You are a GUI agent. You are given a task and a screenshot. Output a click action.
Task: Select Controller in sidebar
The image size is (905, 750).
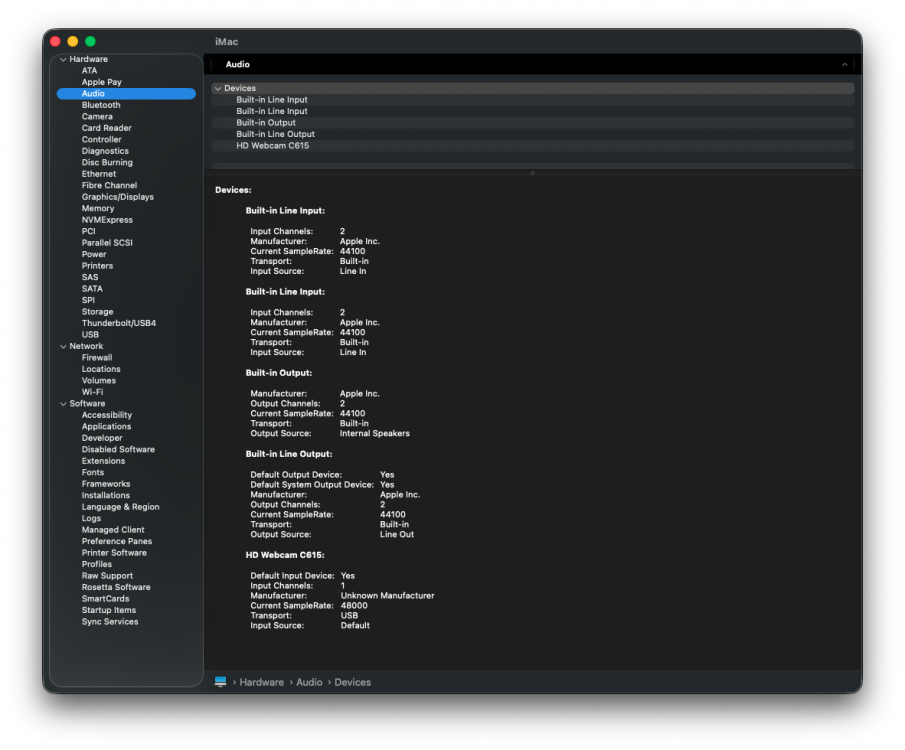click(x=102, y=140)
